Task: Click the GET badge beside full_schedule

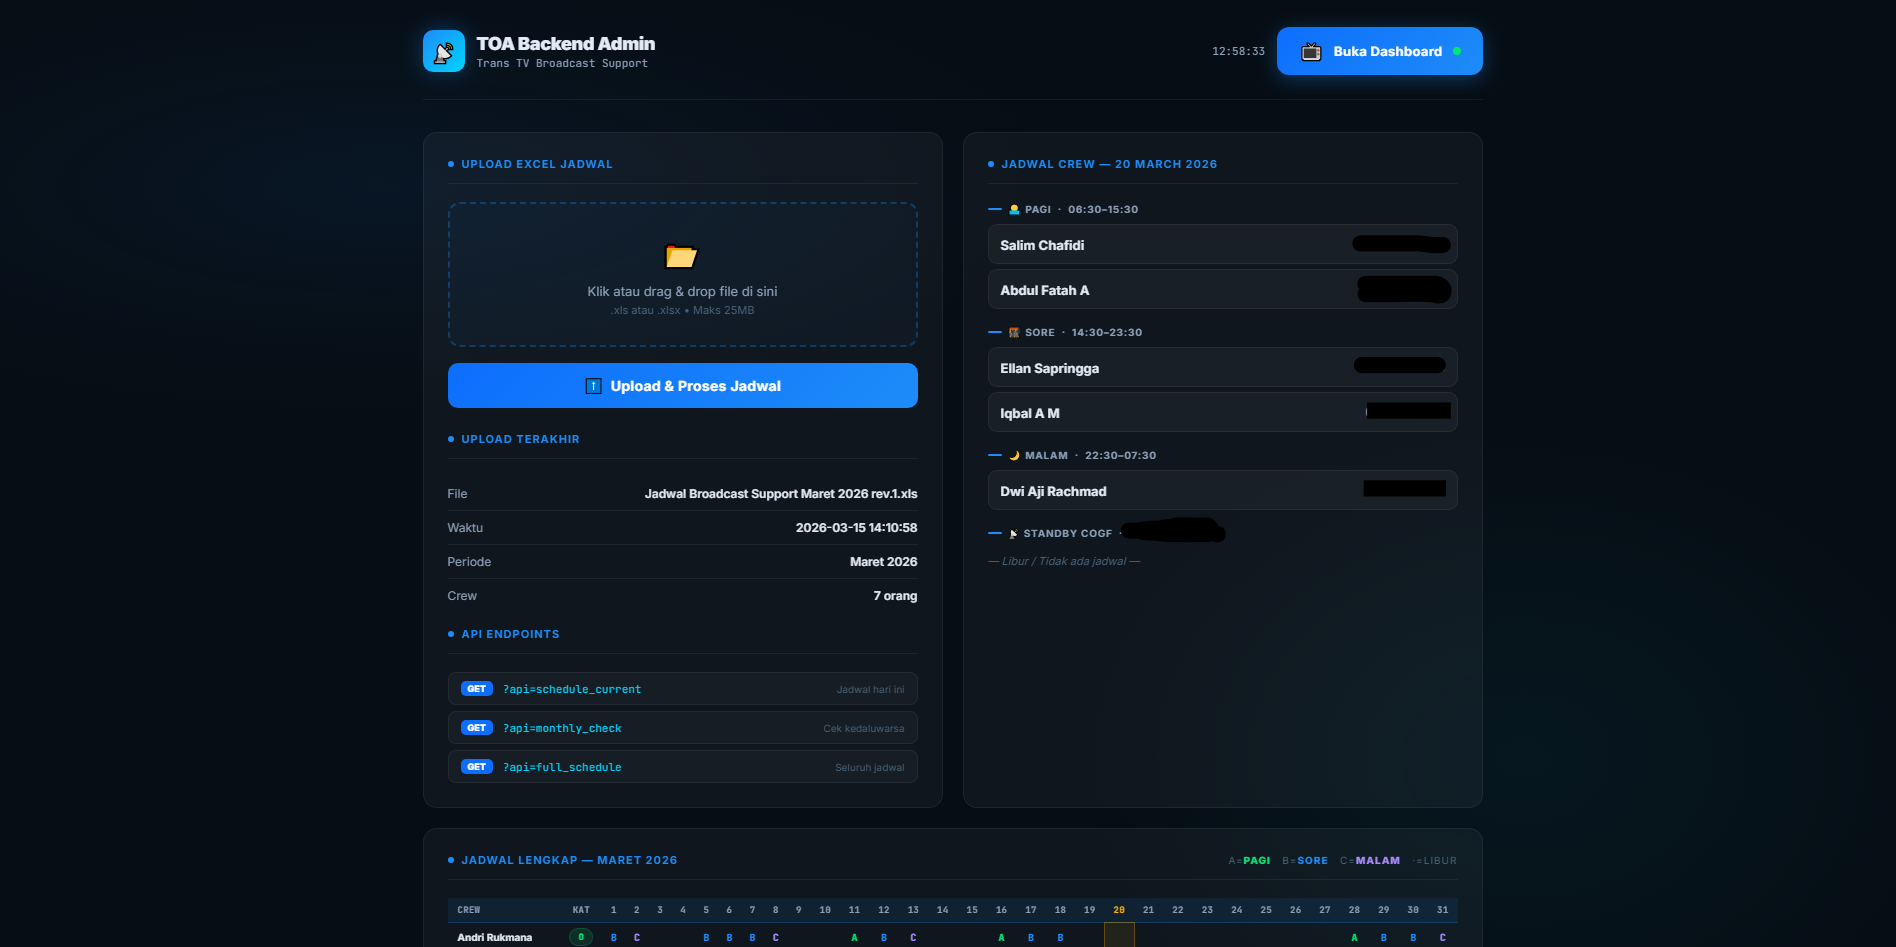Action: coord(477,767)
